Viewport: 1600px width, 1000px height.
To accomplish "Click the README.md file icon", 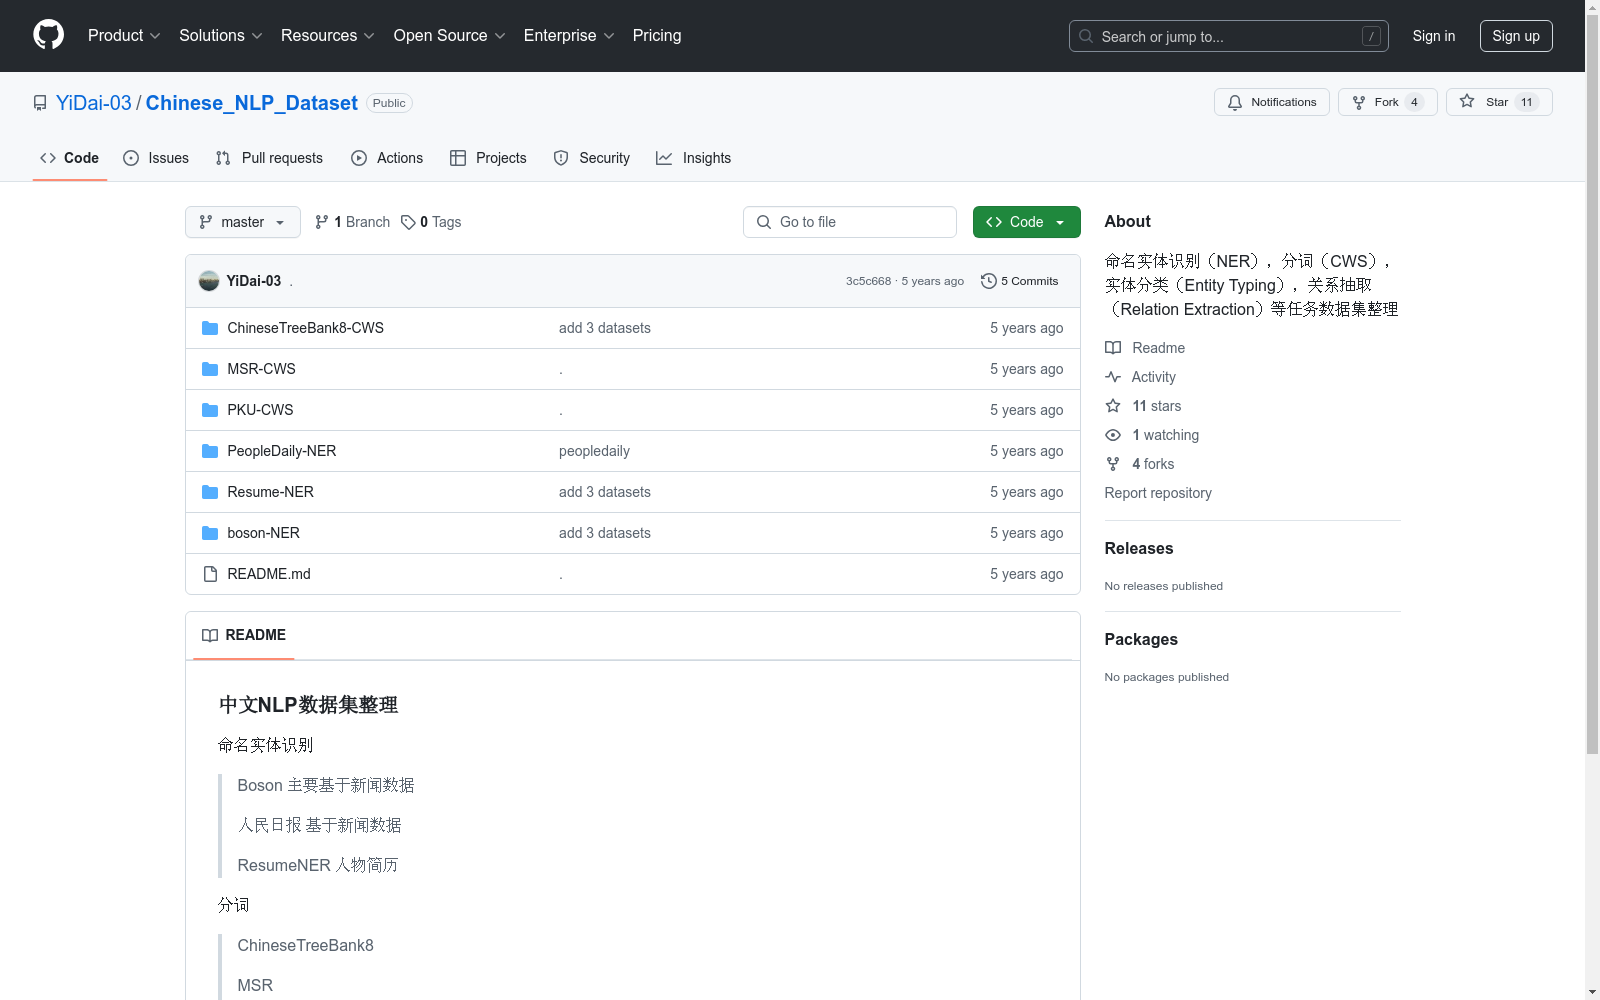I will [x=210, y=574].
